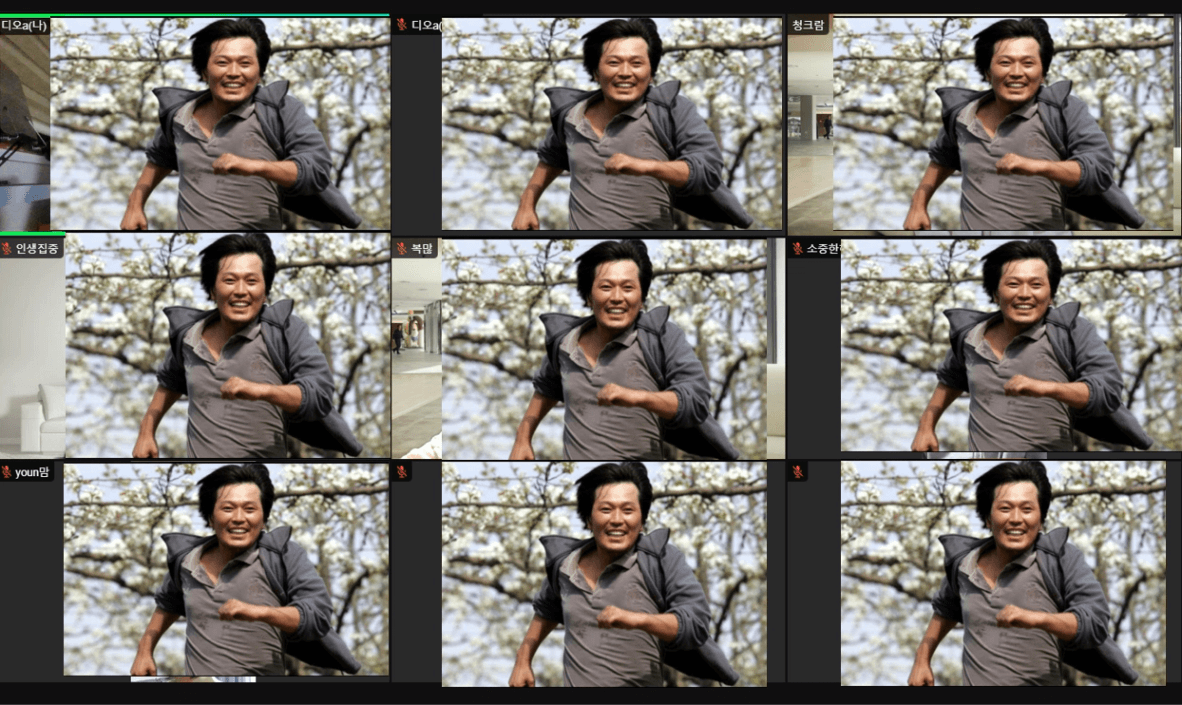Open the 인생집중 participant video tile
This screenshot has height=705, width=1182.
195,345
